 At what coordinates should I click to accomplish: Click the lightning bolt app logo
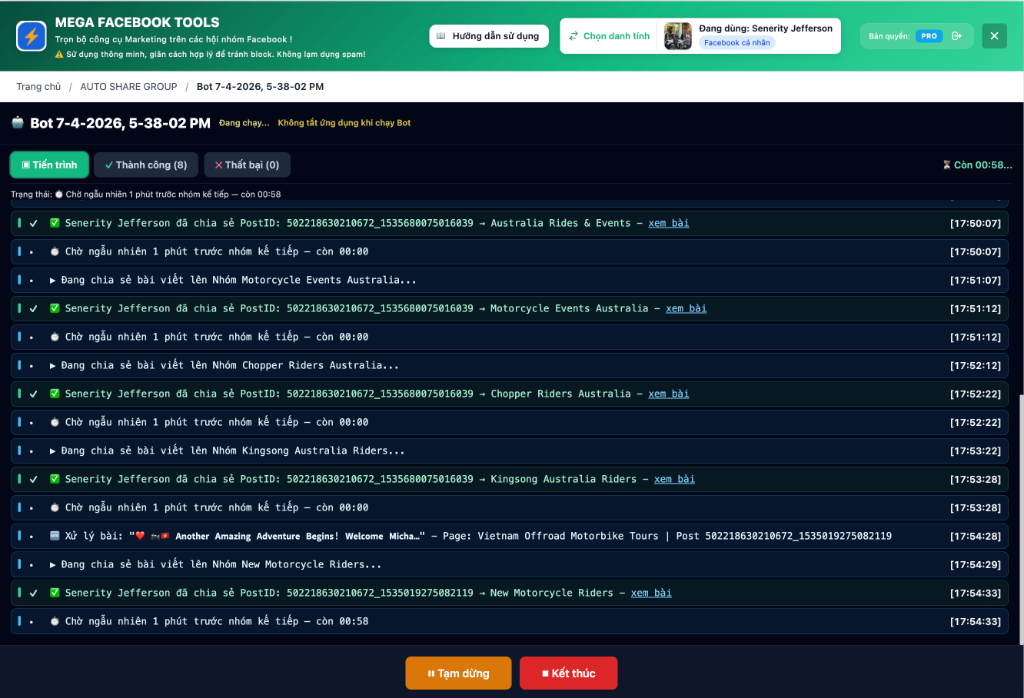click(x=31, y=36)
